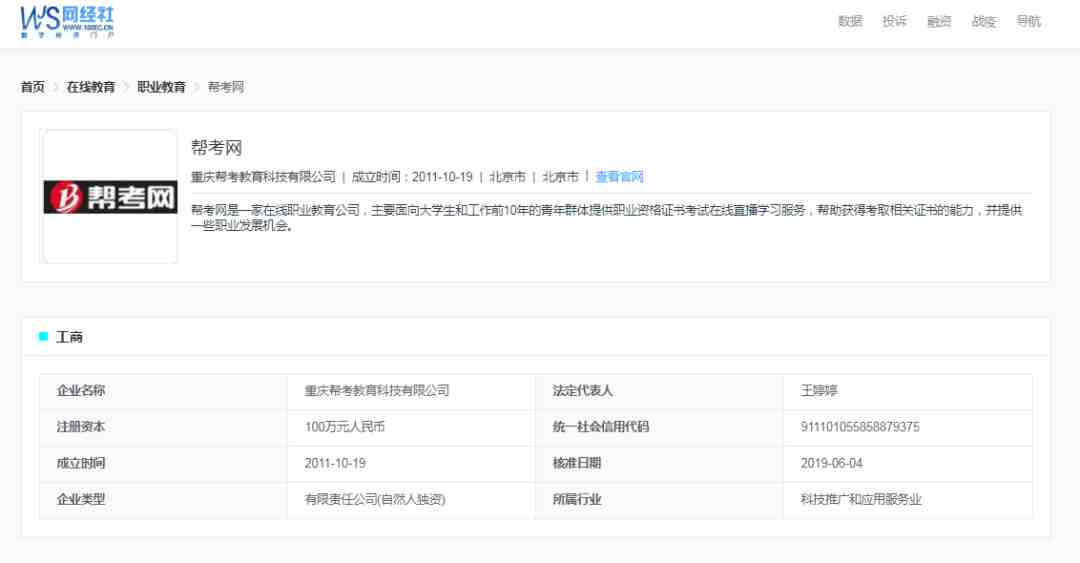Open the 融资 navigation menu
The image size is (1080, 563).
pyautogui.click(x=939, y=21)
